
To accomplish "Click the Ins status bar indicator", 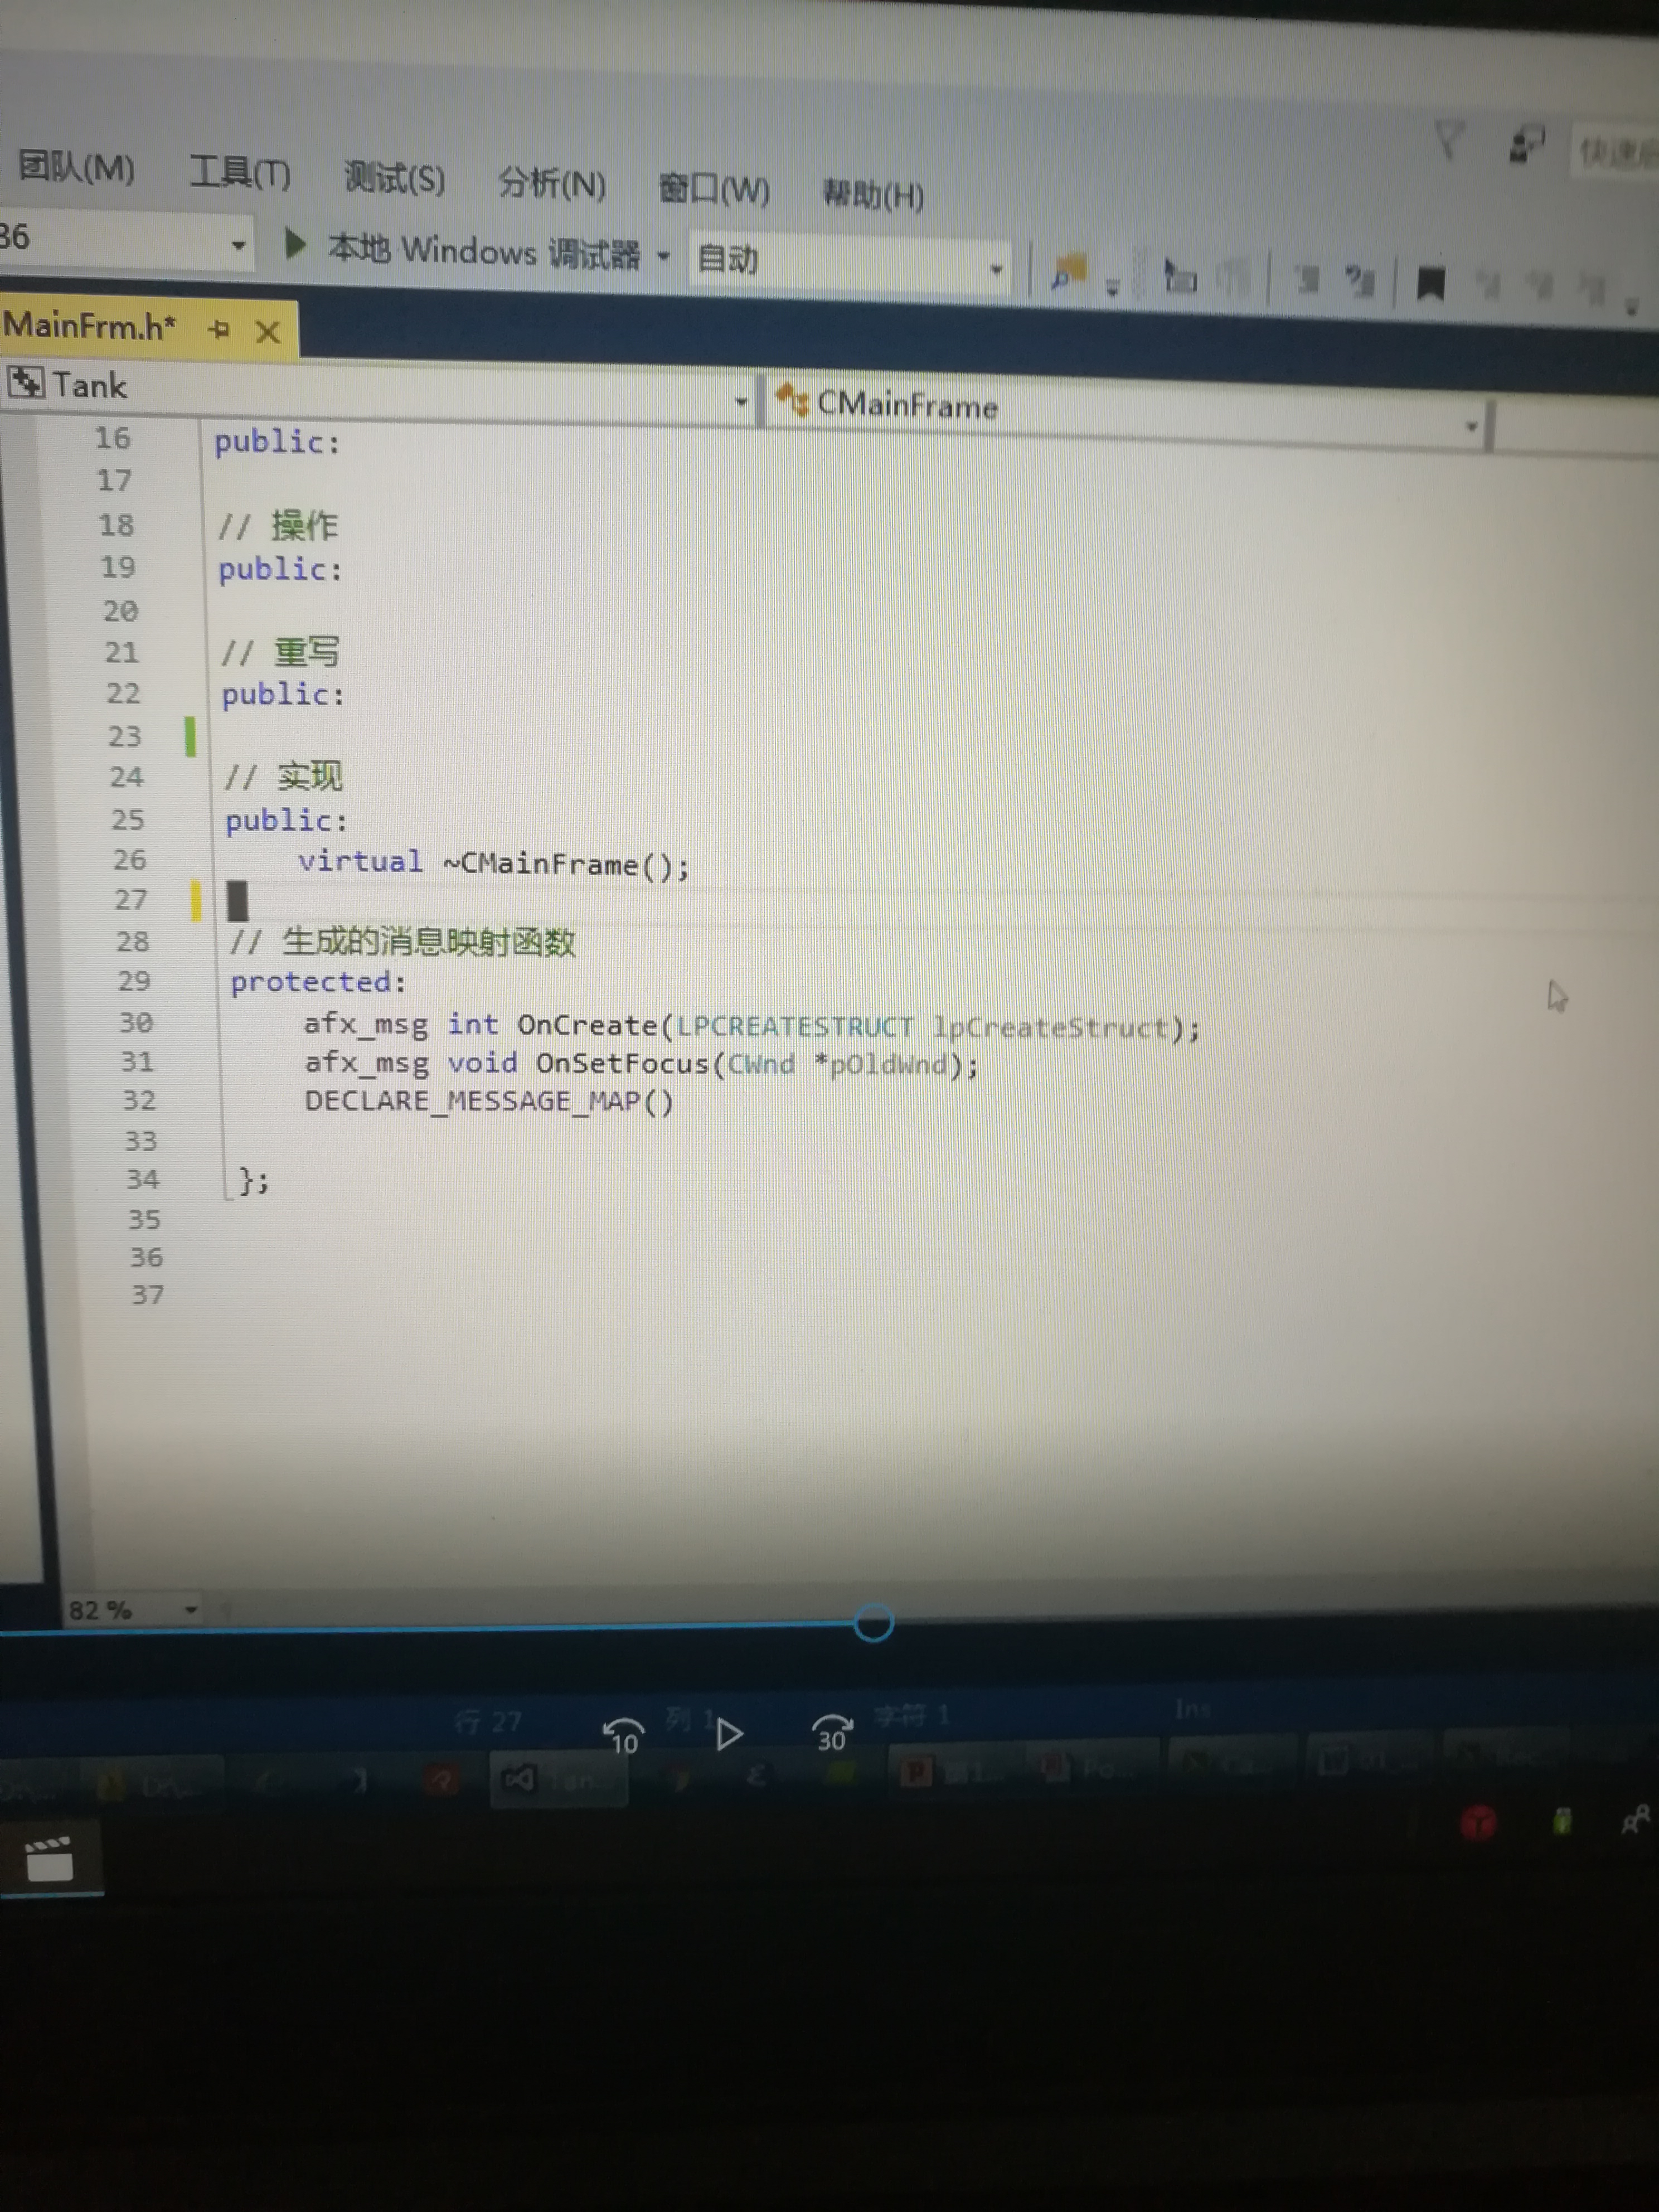I will click(1192, 1708).
